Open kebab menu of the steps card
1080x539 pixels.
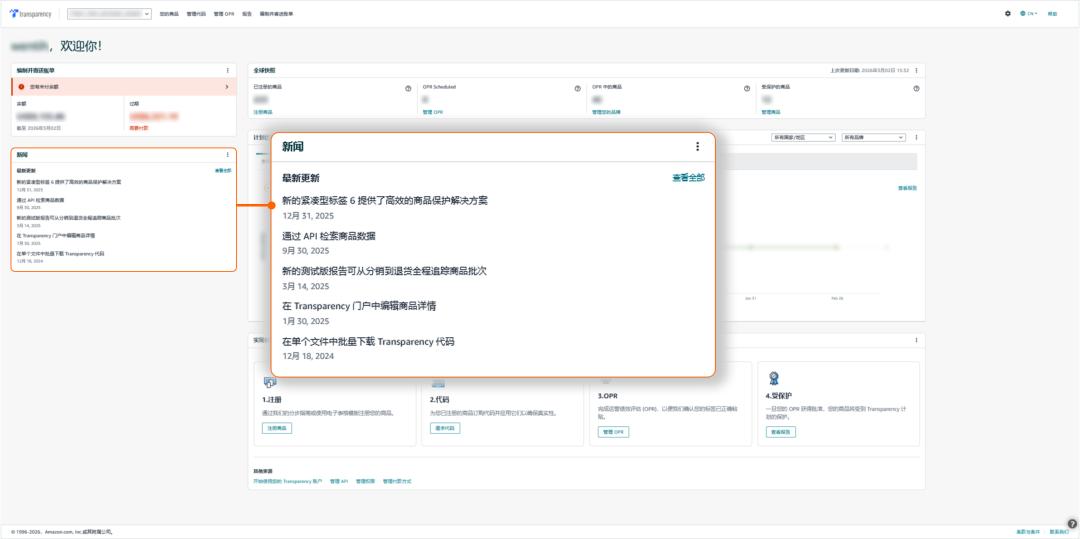click(x=916, y=340)
